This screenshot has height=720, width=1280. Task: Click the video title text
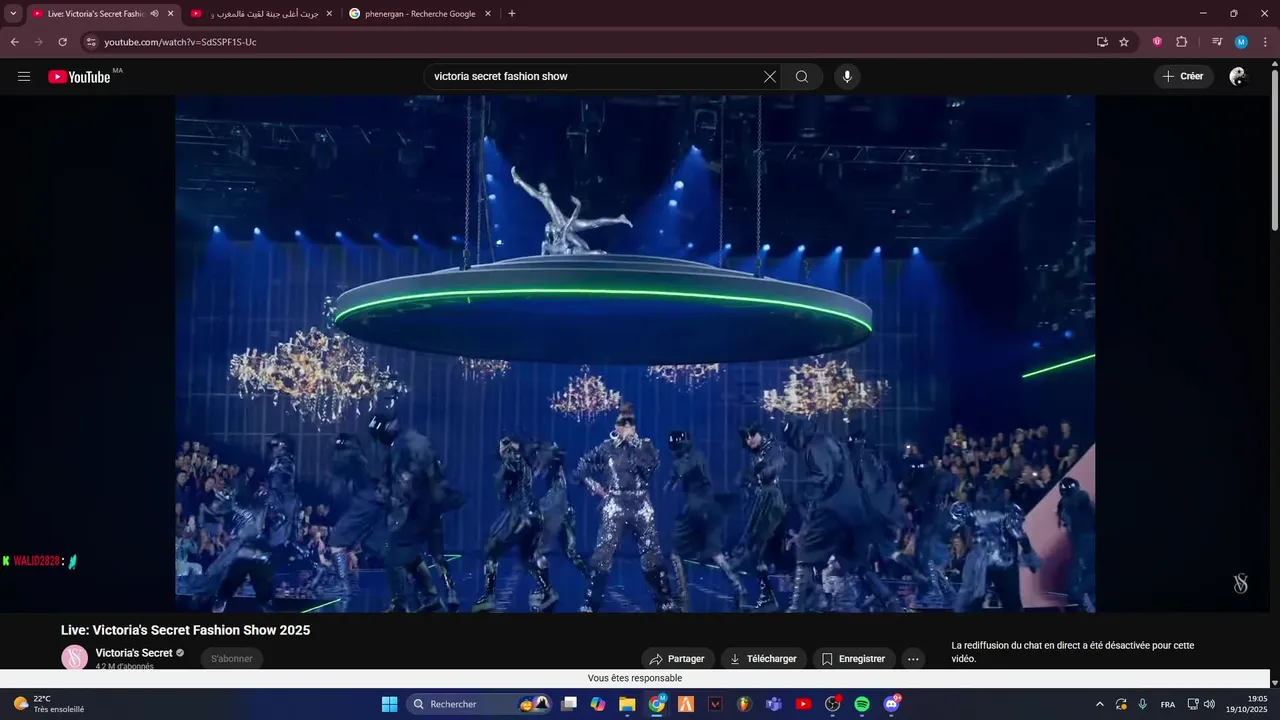[186, 630]
